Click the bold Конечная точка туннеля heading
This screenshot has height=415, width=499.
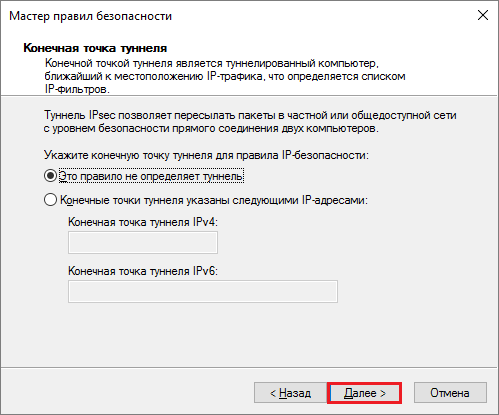(95, 48)
